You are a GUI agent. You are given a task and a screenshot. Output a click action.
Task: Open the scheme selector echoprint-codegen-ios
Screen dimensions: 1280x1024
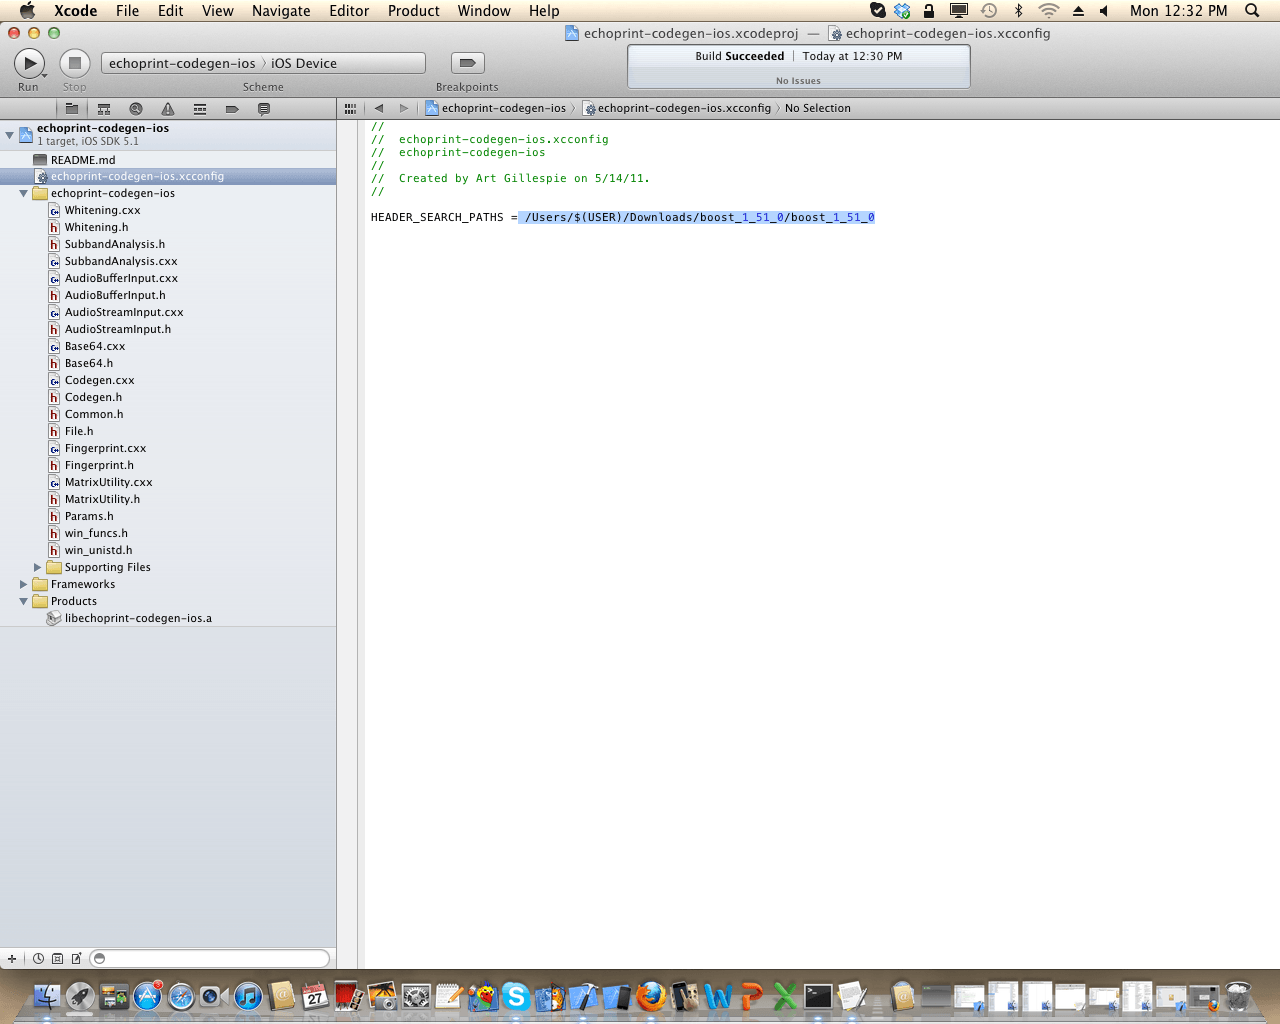pyautogui.click(x=182, y=63)
